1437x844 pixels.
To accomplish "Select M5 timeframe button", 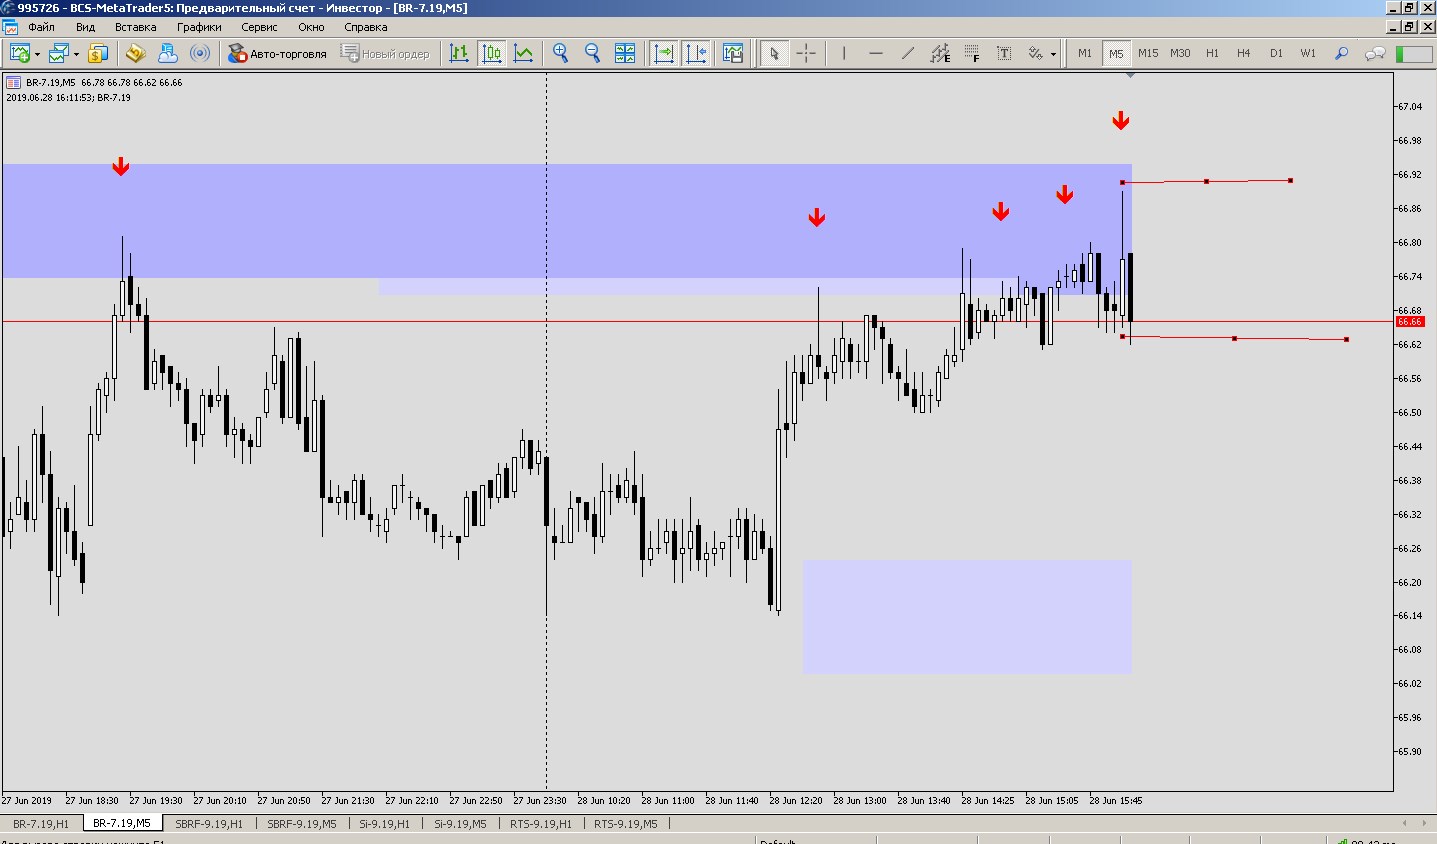I will pyautogui.click(x=1116, y=53).
